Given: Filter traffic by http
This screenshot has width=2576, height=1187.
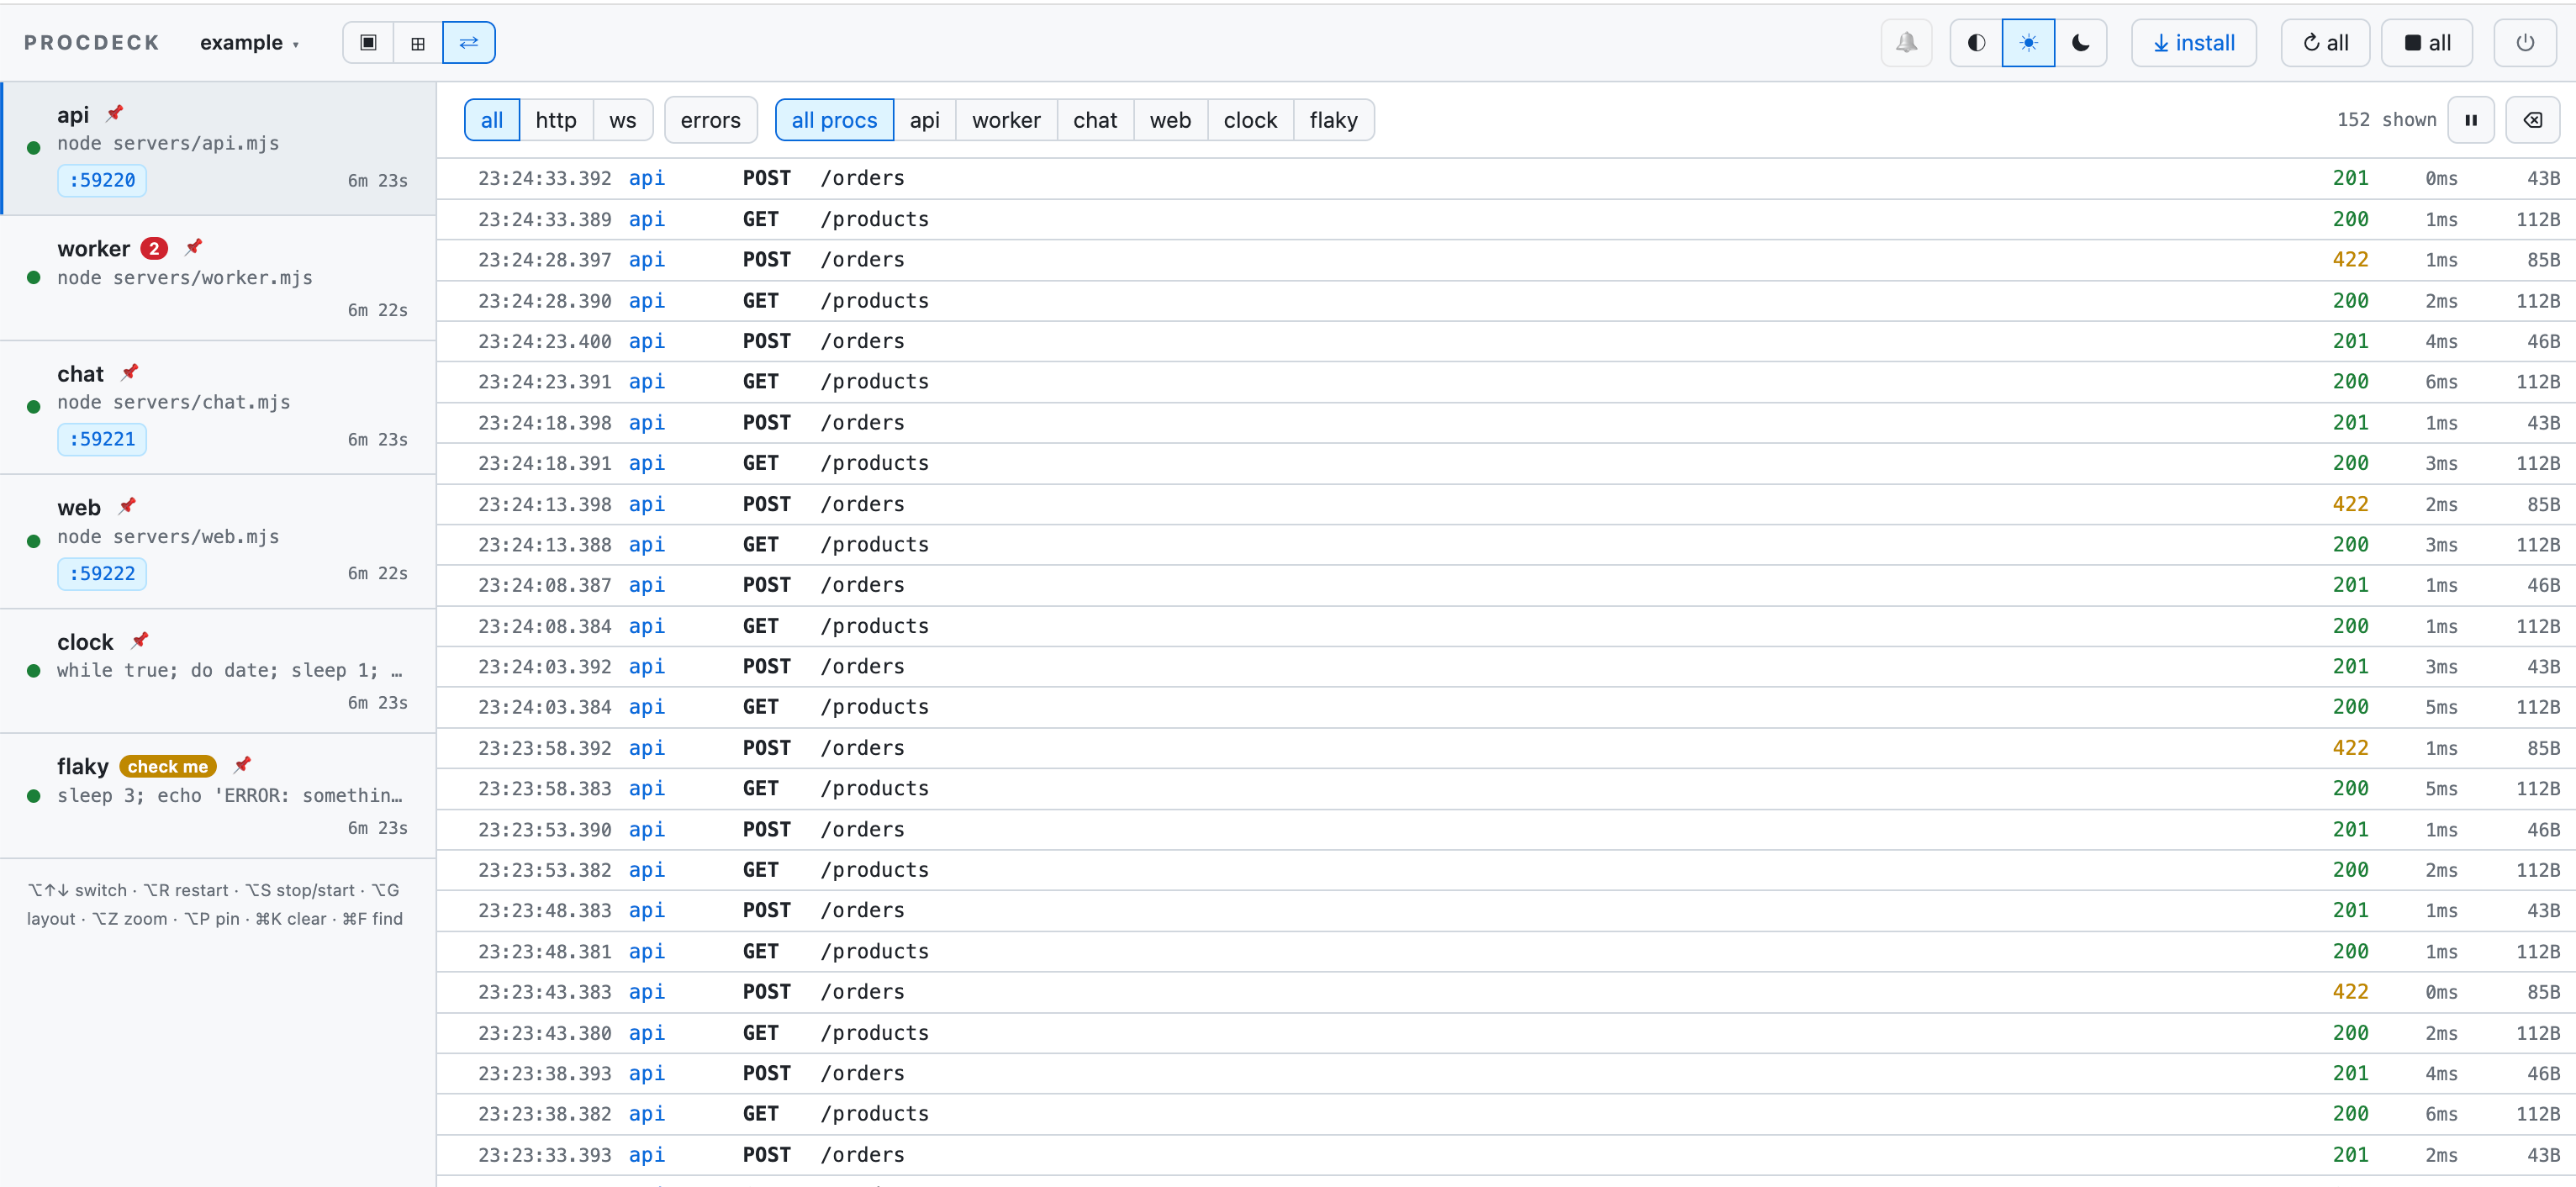Looking at the screenshot, I should pyautogui.click(x=556, y=120).
